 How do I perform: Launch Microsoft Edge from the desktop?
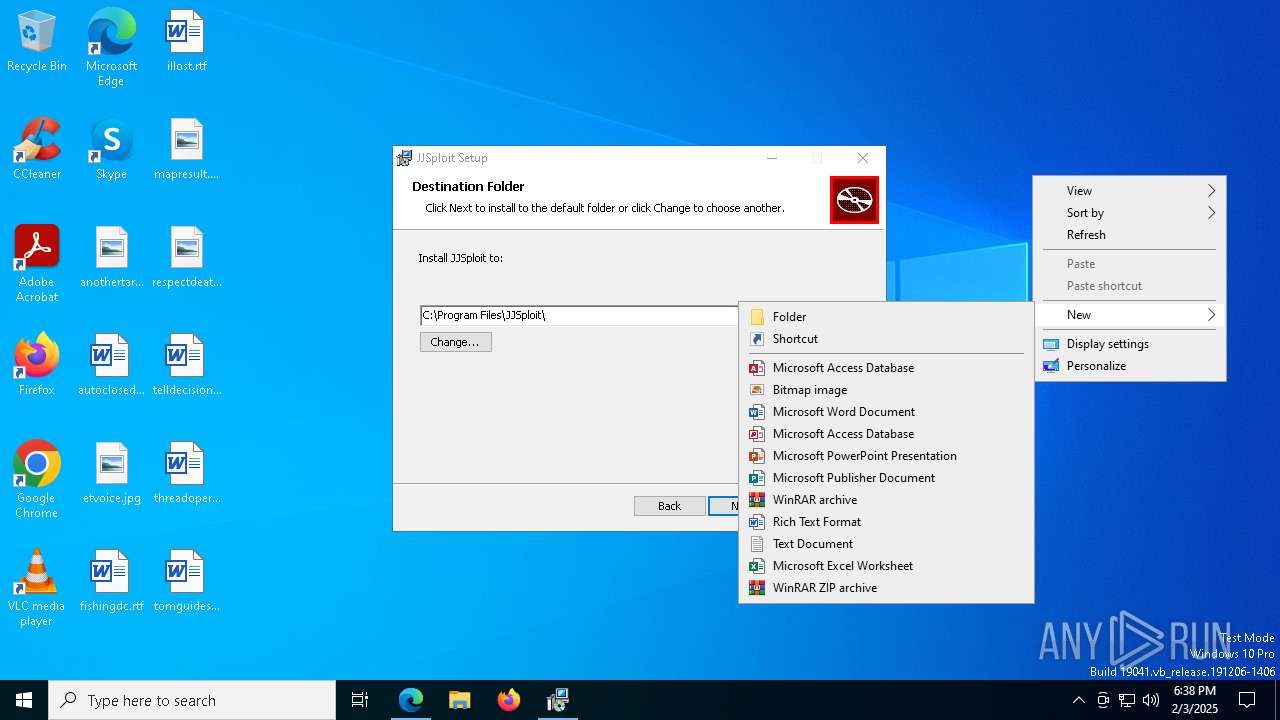coord(111,48)
